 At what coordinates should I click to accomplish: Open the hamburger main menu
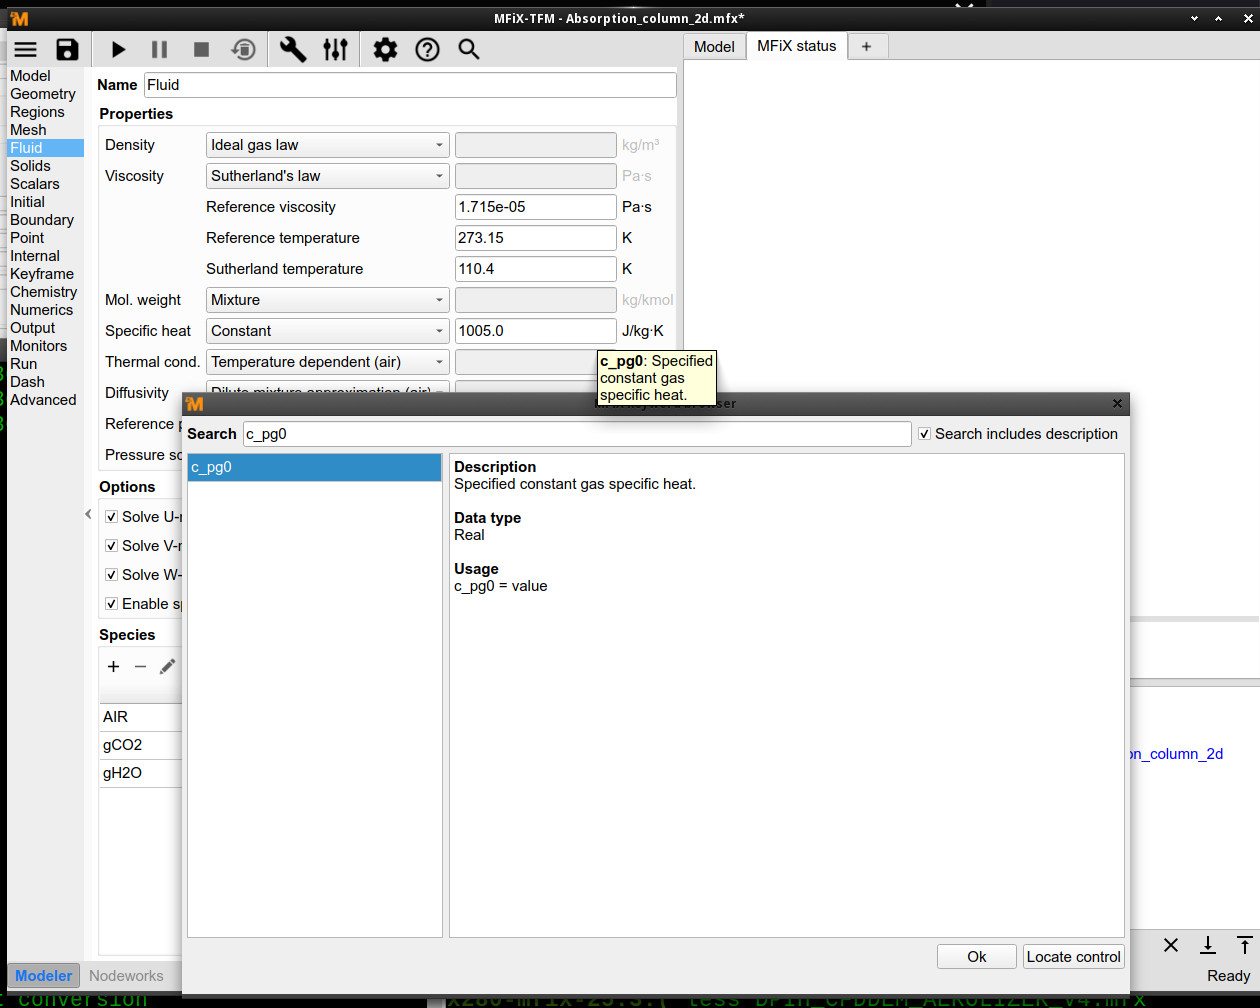pyautogui.click(x=25, y=50)
